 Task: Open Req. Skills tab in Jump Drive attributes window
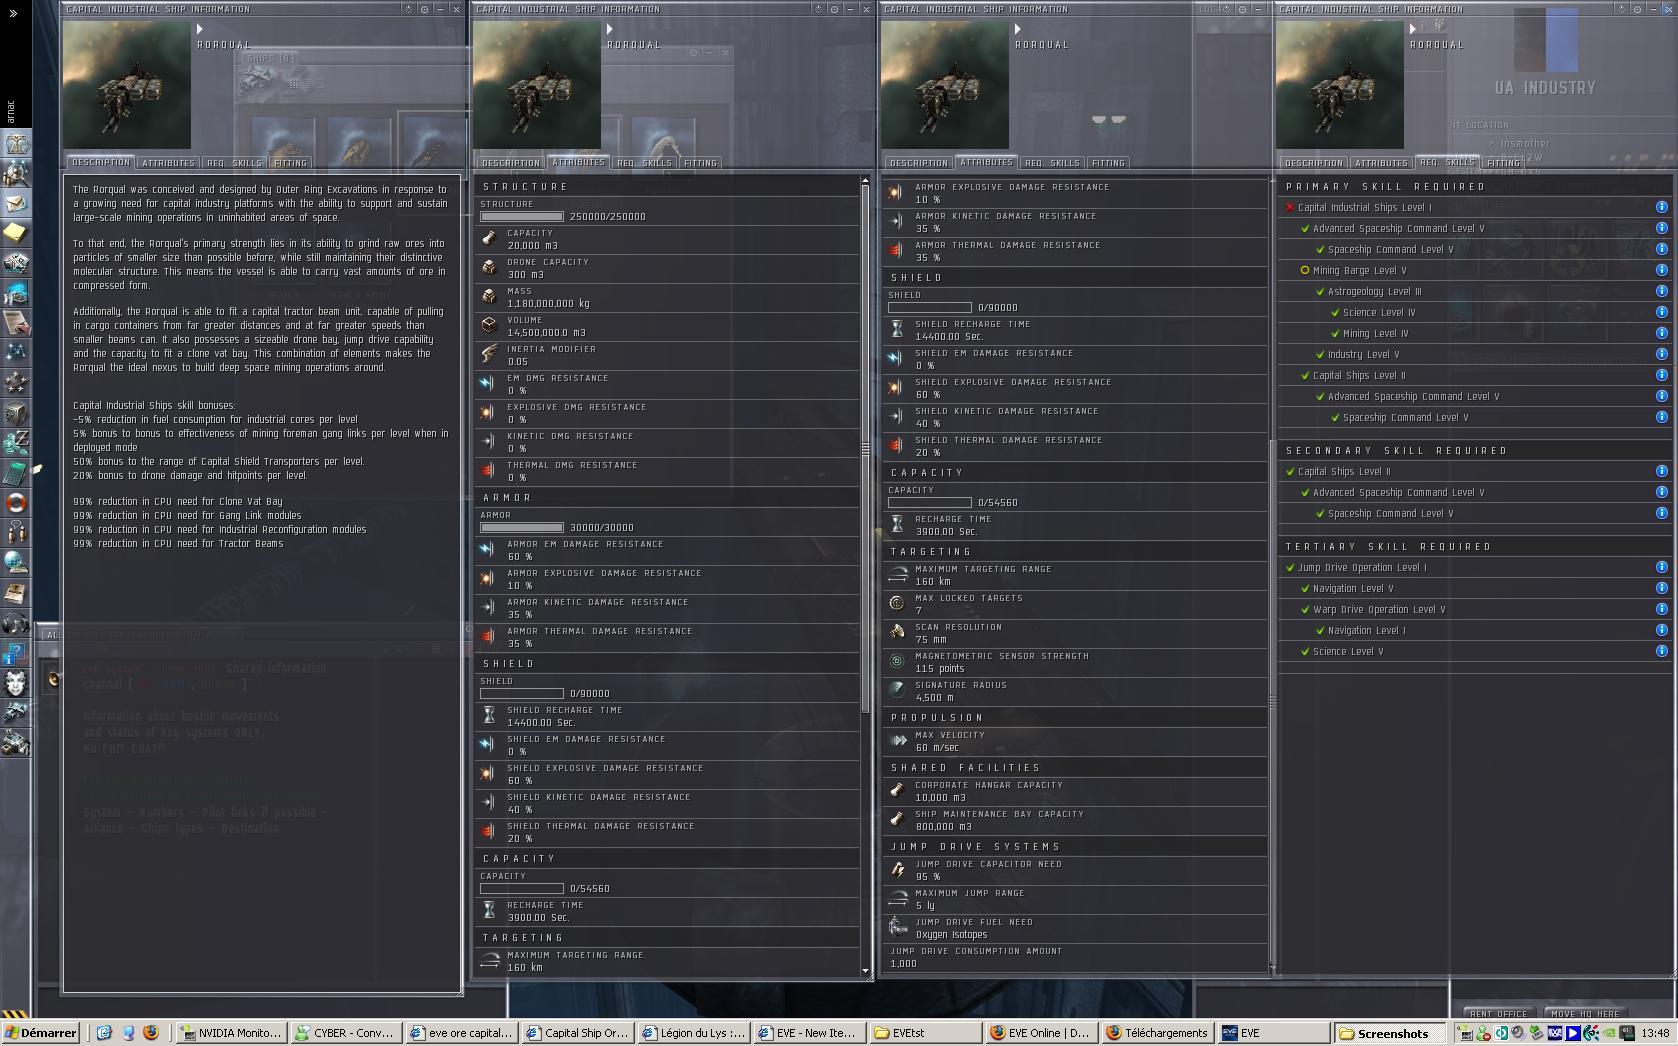[1052, 163]
